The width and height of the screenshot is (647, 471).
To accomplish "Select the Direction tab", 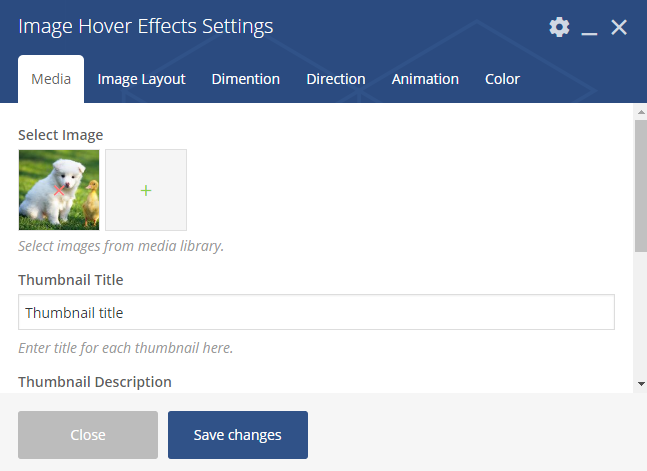I will (336, 79).
